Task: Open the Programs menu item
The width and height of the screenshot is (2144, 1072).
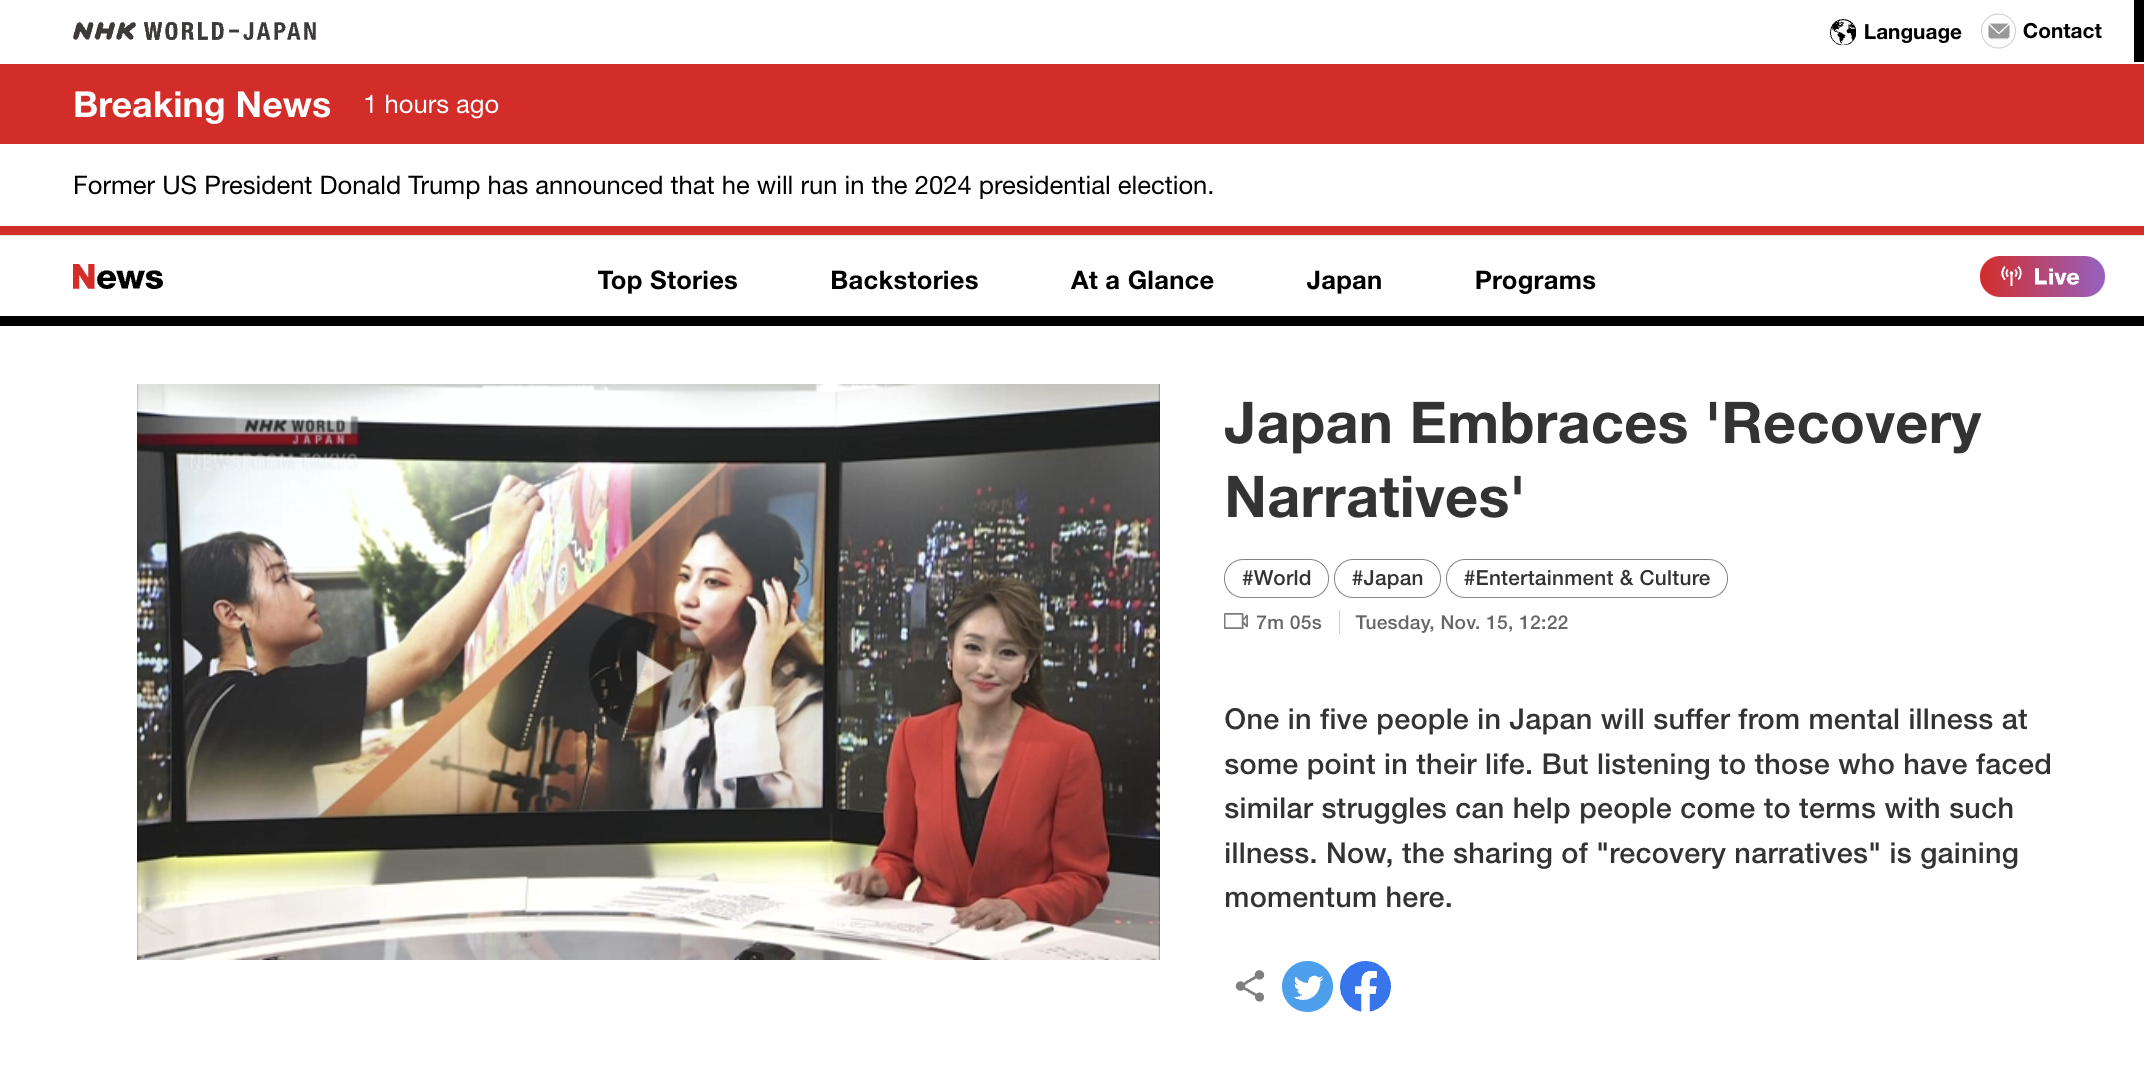Action: point(1535,280)
